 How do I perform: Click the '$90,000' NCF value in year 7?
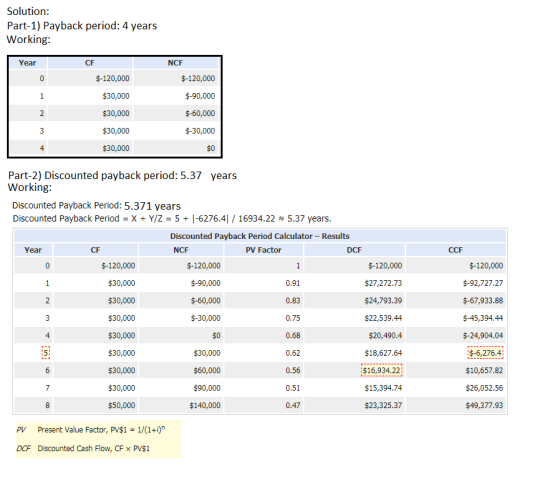207,388
